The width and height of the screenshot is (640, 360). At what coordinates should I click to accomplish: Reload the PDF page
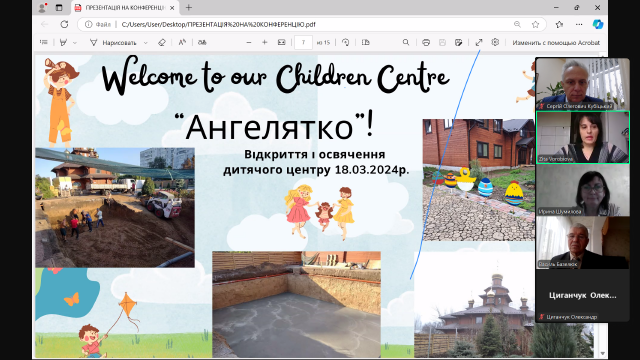pyautogui.click(x=64, y=24)
